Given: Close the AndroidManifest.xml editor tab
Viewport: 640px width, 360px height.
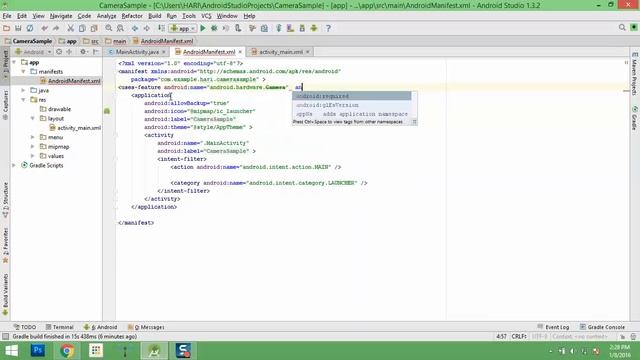Looking at the screenshot, I should [x=240, y=52].
